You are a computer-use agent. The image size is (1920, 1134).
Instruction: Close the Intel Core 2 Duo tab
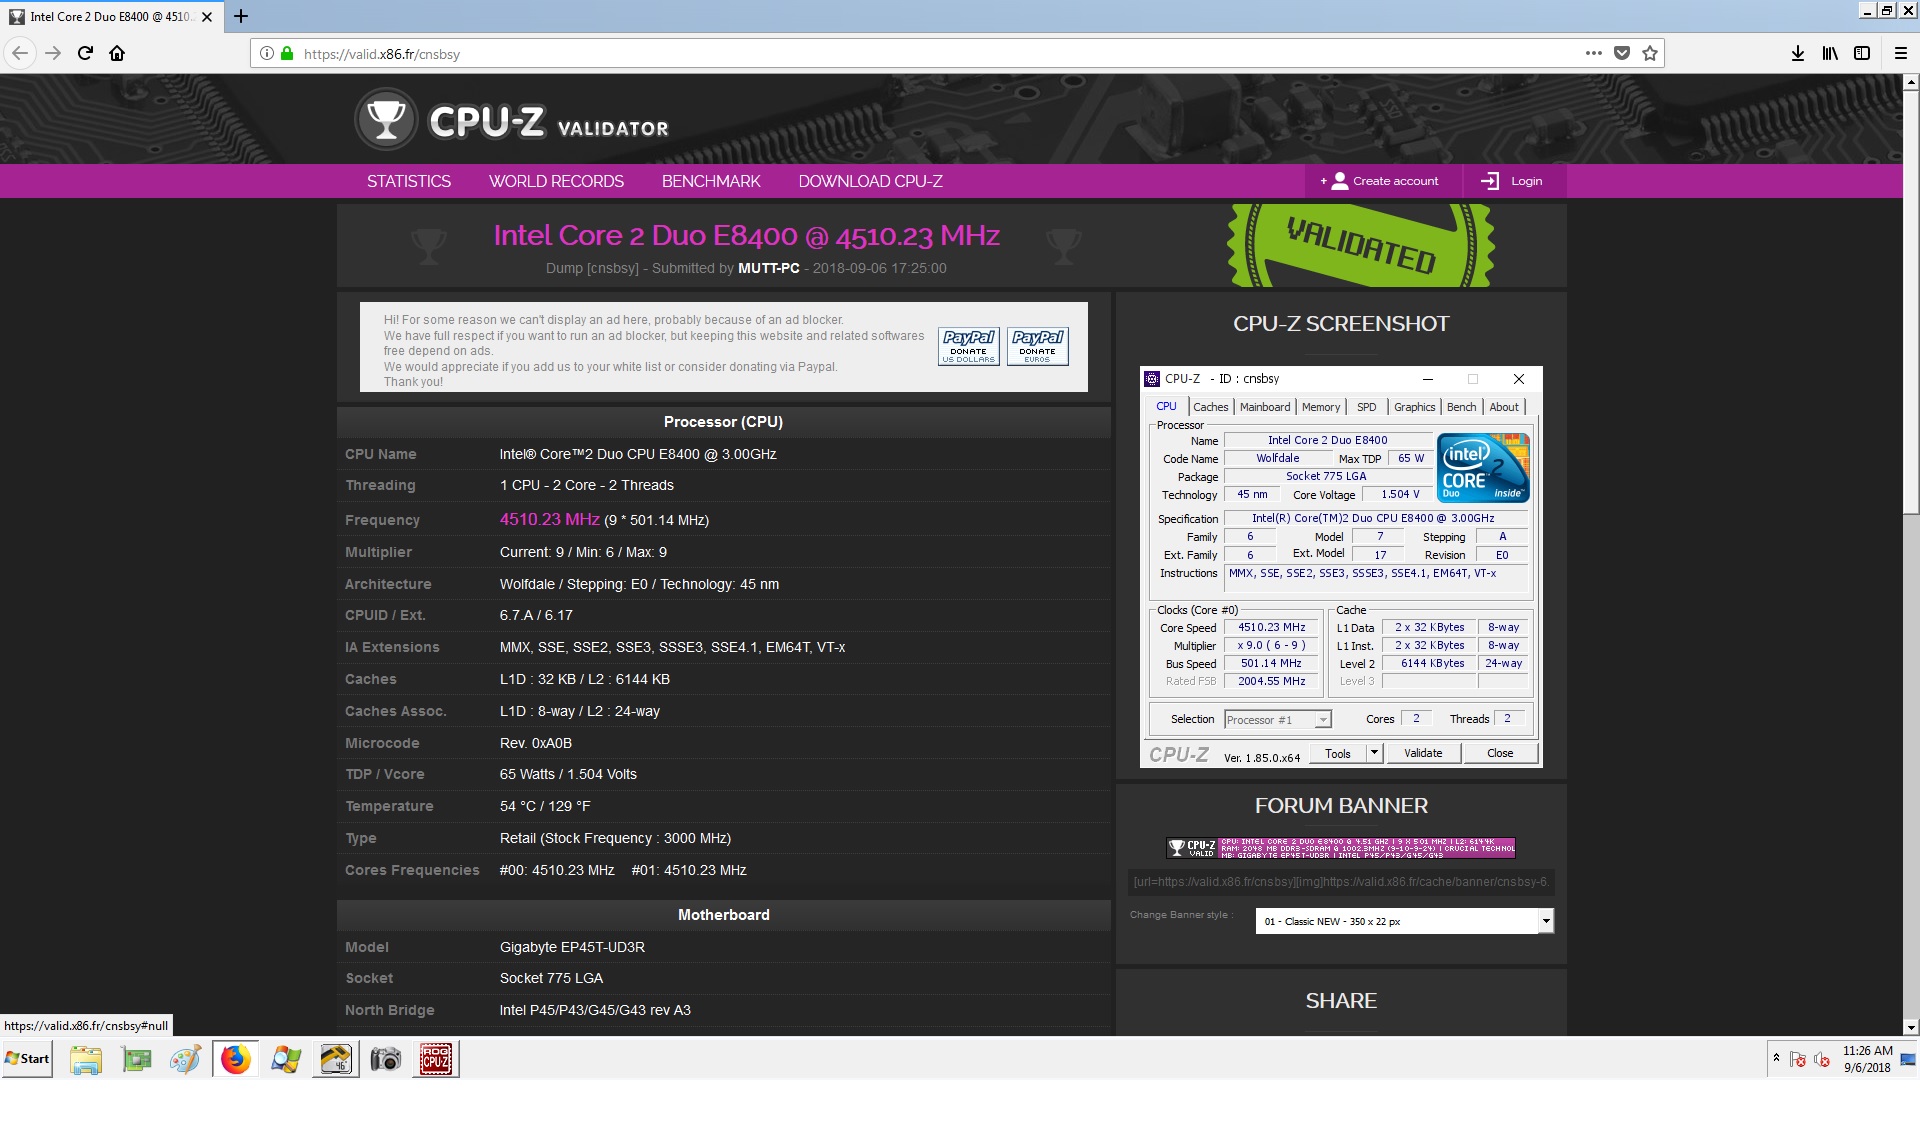point(207,16)
